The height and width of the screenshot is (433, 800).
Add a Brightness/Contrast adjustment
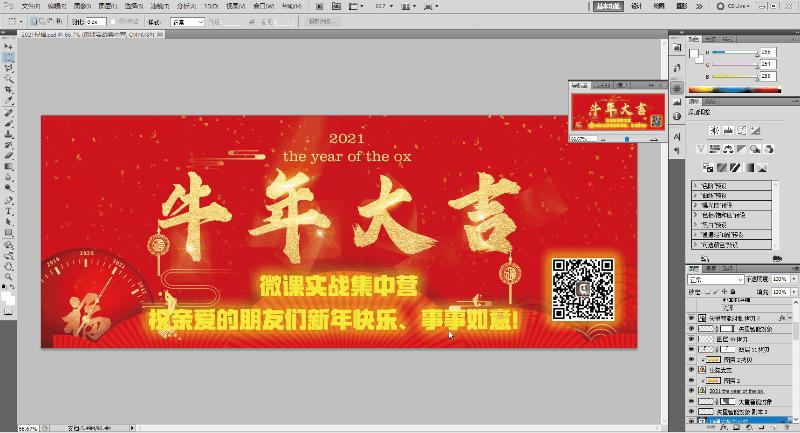click(715, 131)
